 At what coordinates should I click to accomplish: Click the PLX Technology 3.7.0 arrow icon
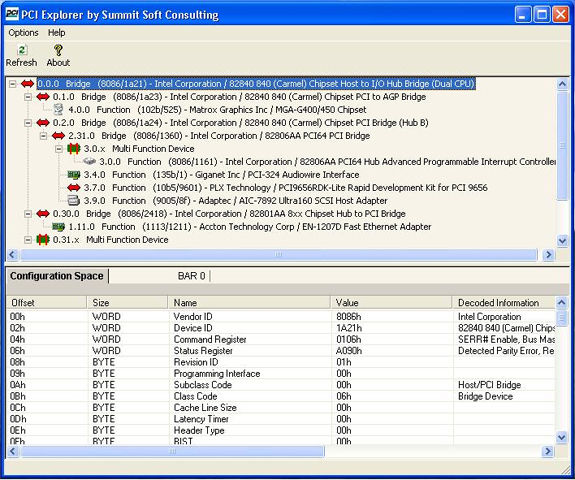(x=74, y=188)
